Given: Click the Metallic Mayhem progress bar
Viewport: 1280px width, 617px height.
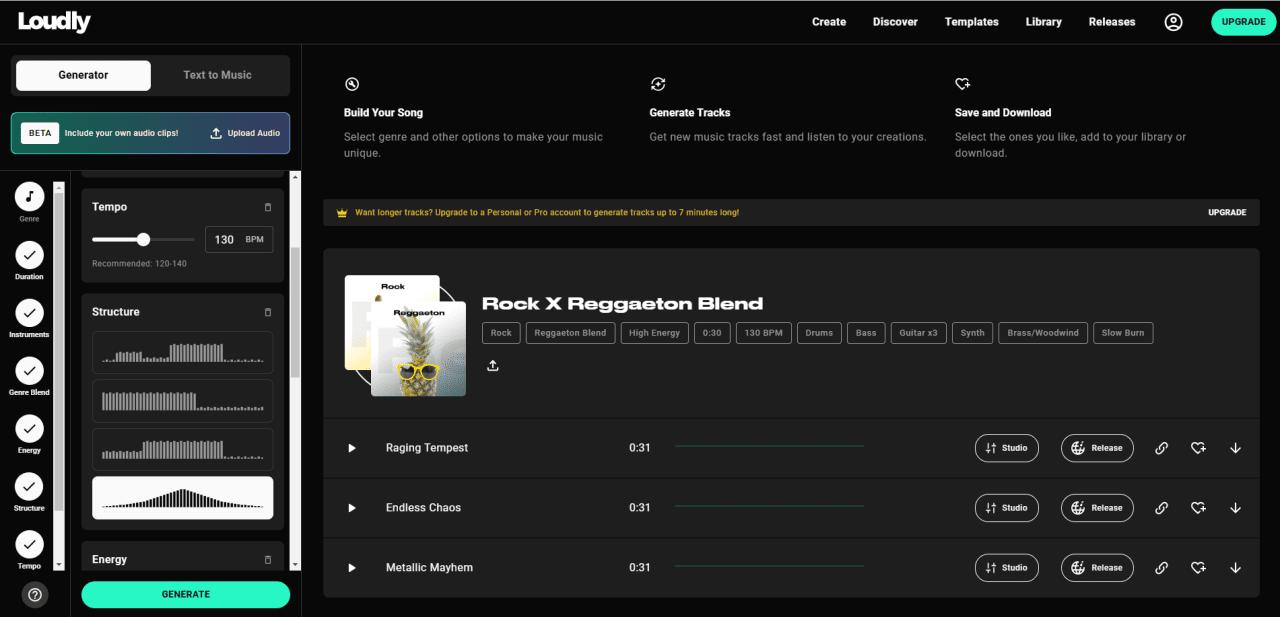Looking at the screenshot, I should click(x=769, y=566).
